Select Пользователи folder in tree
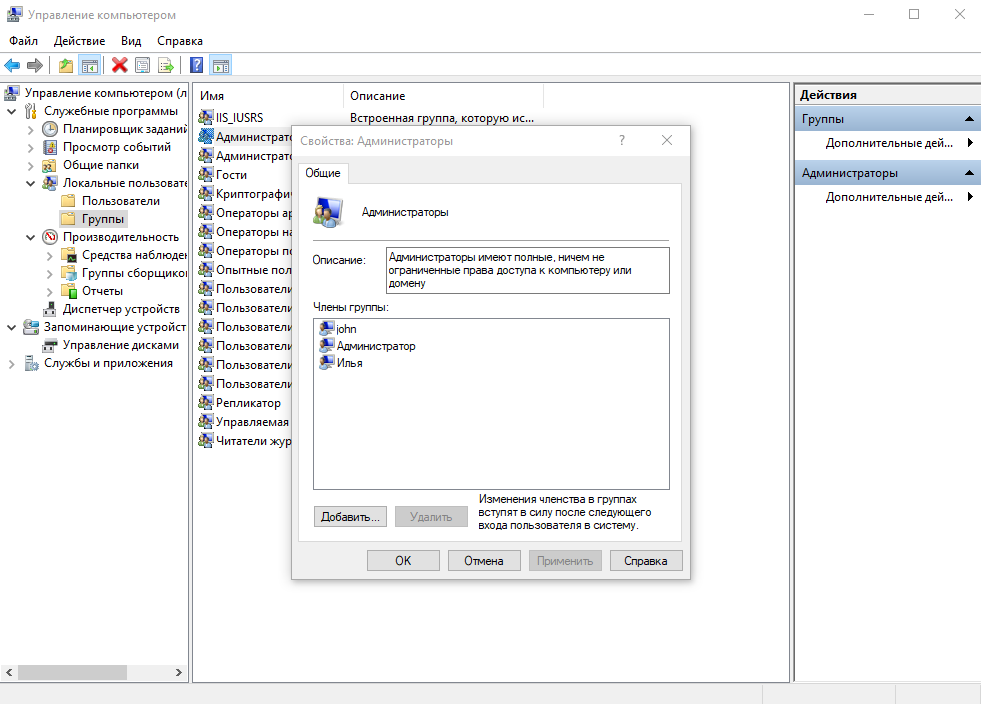Viewport: 981px width, 704px height. pos(111,201)
